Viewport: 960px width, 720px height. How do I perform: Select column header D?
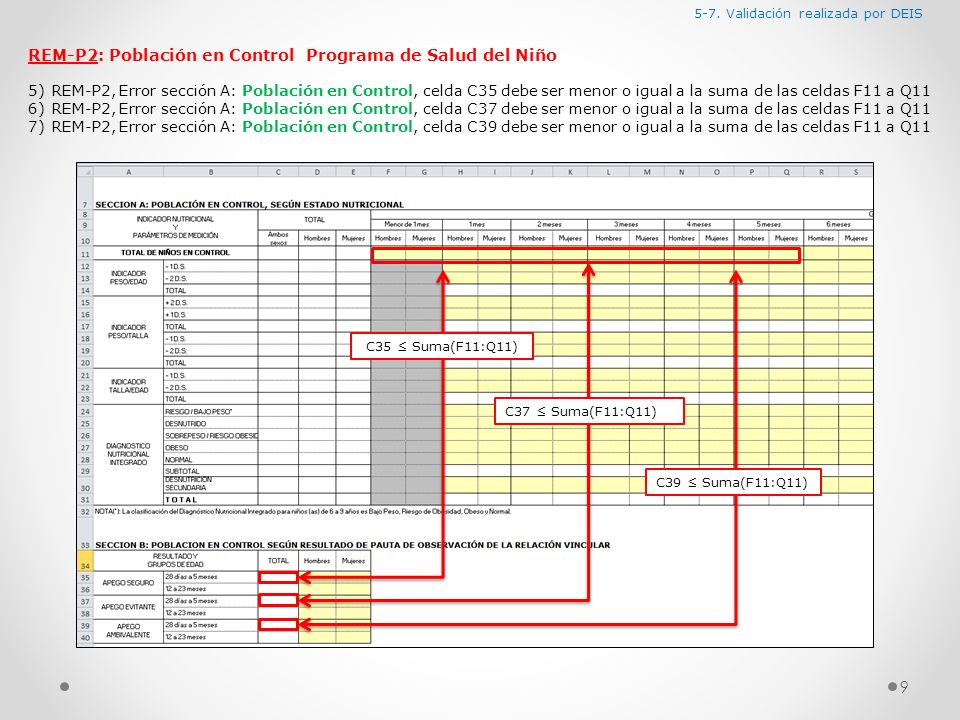[x=317, y=172]
